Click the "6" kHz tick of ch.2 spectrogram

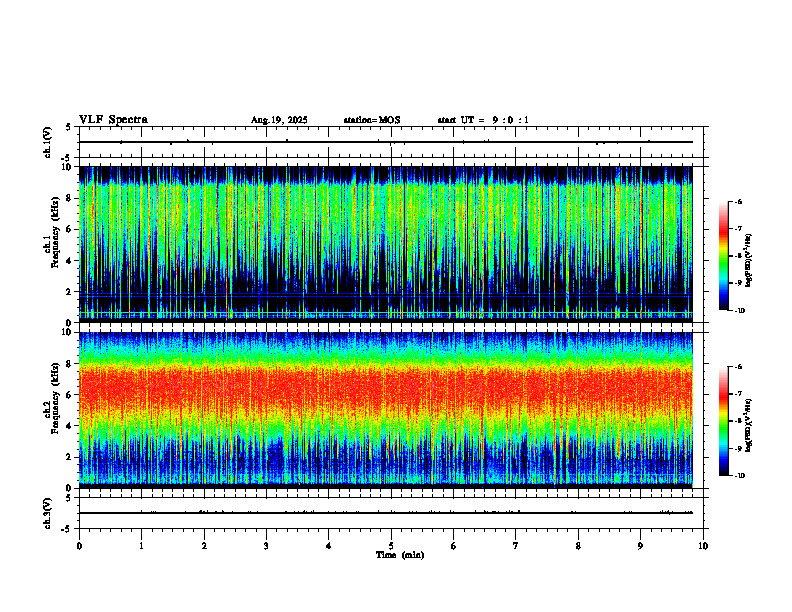click(70, 395)
